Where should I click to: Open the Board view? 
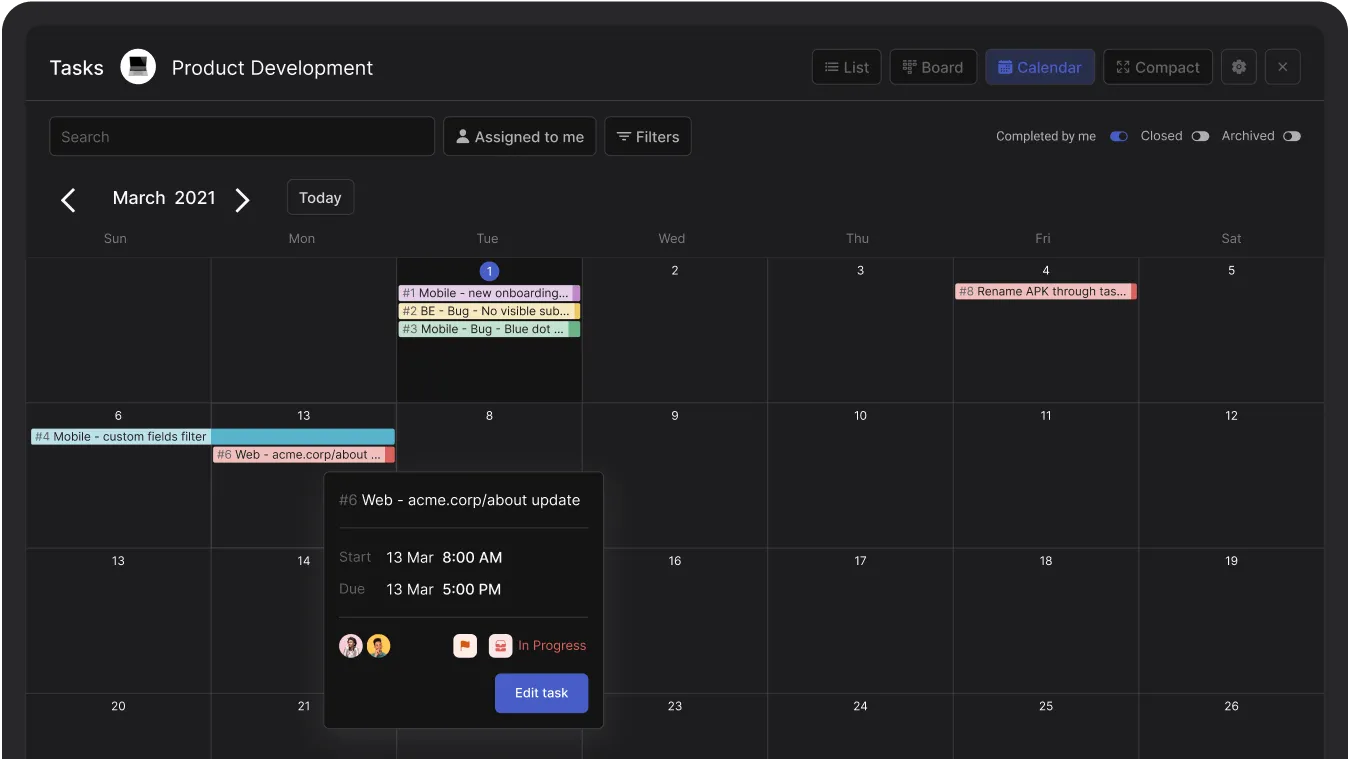(933, 66)
